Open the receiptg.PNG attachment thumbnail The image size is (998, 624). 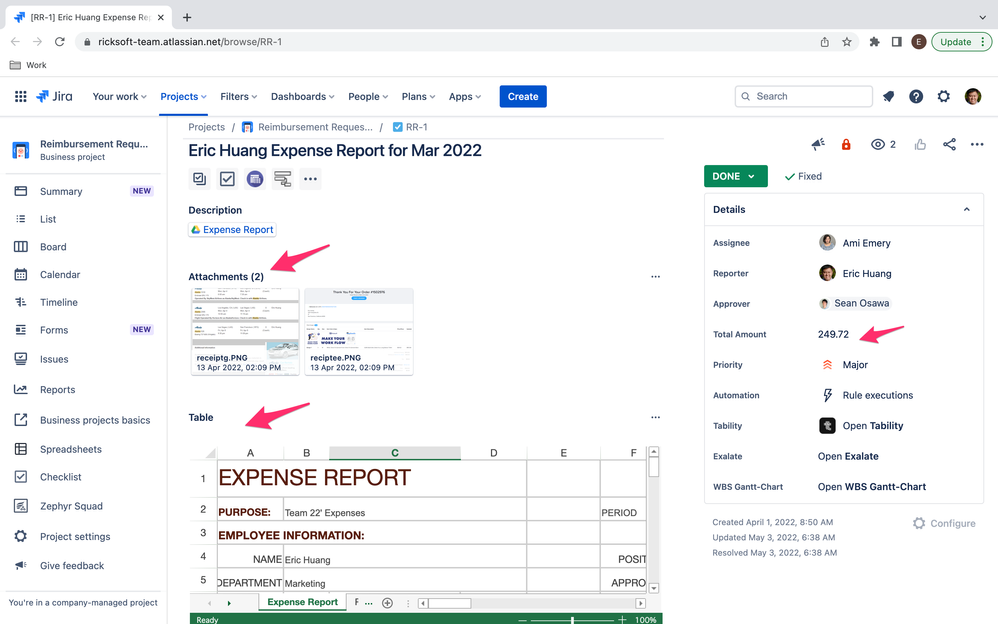point(245,332)
